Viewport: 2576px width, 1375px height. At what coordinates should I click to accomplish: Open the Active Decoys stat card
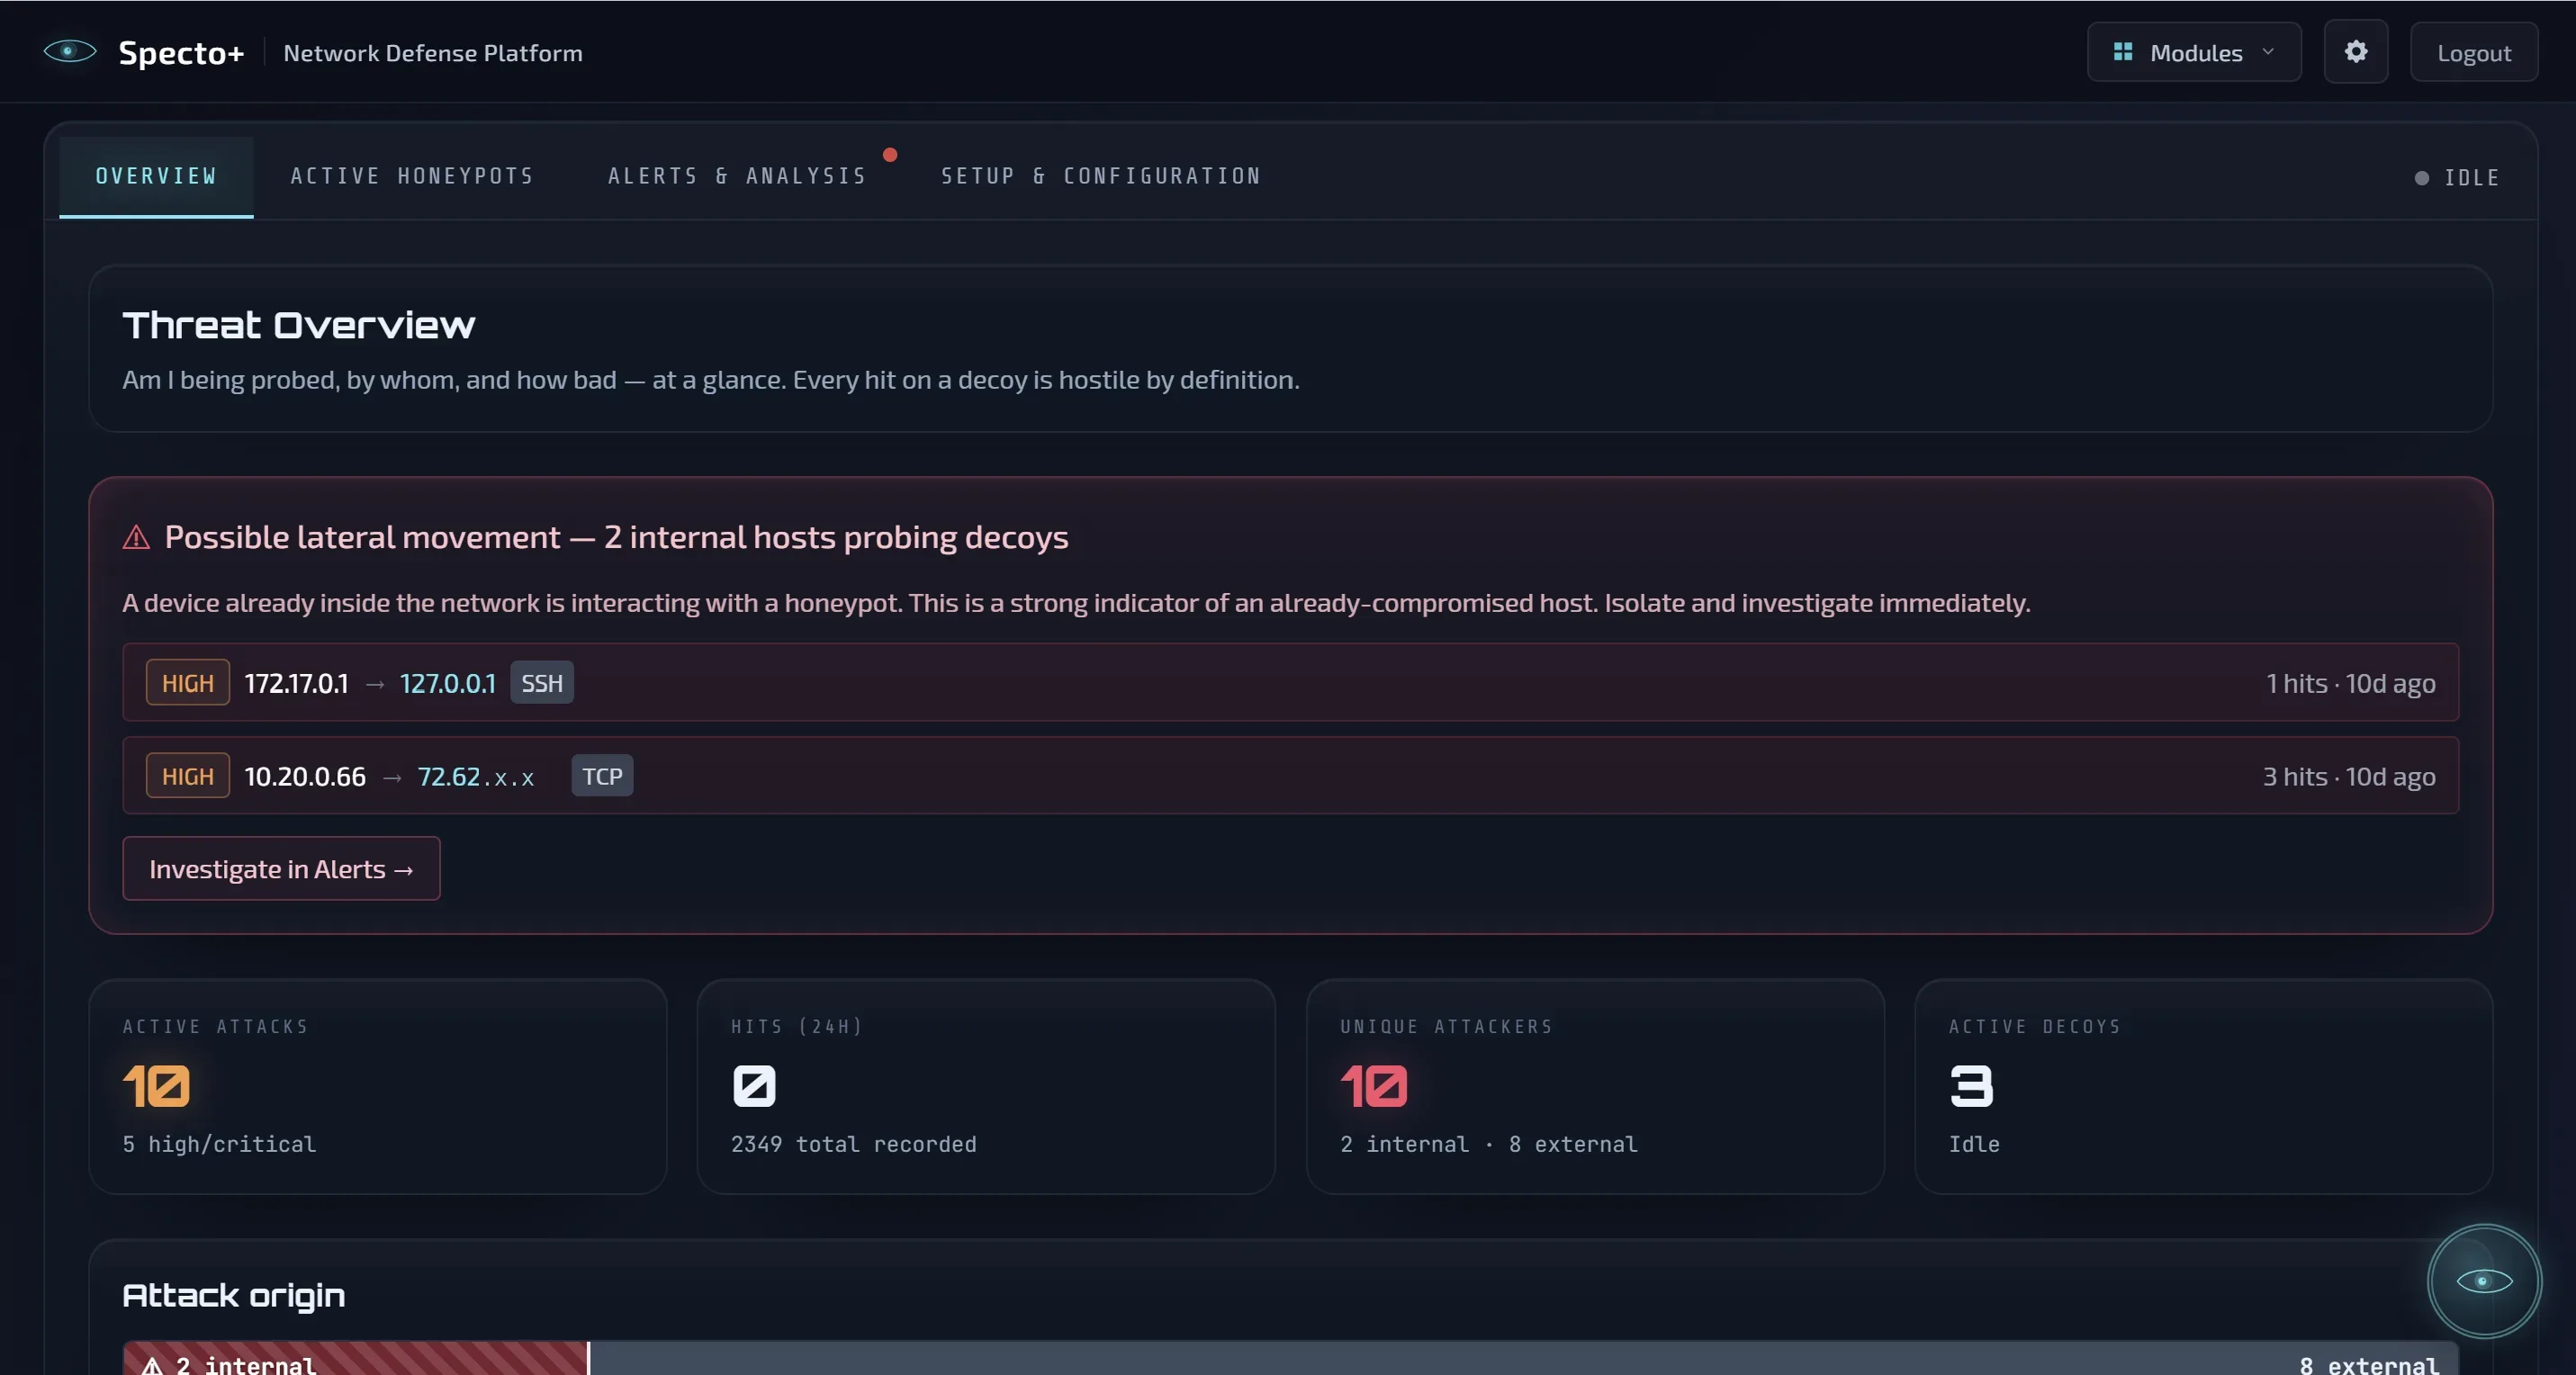[x=2203, y=1087]
